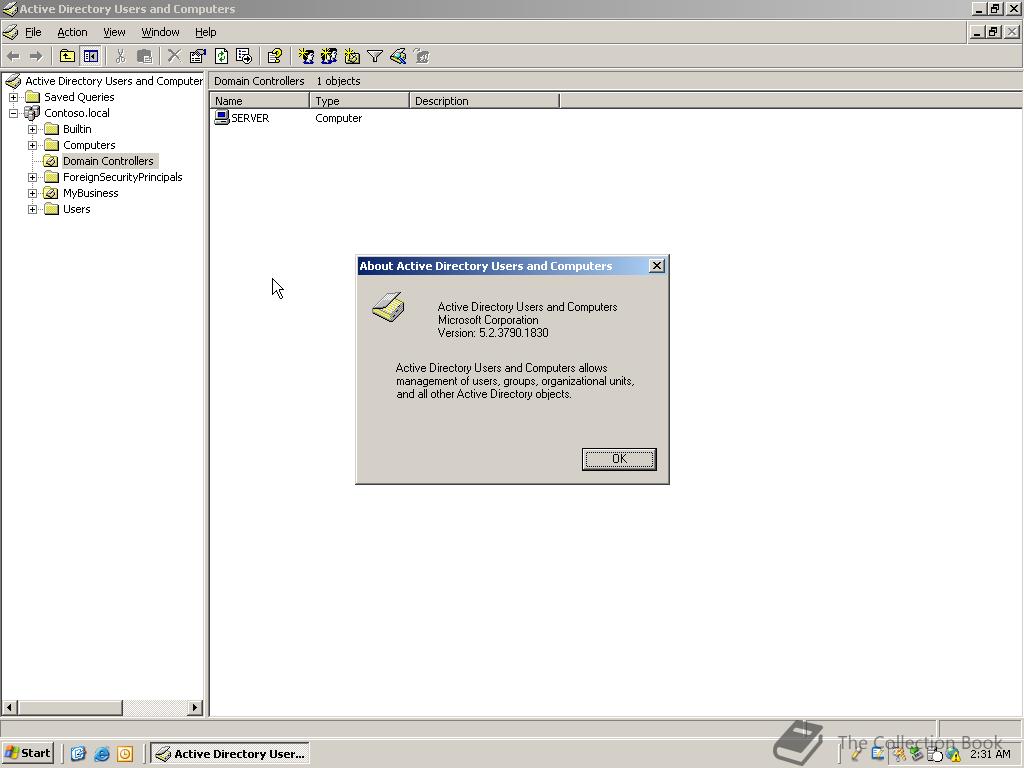The image size is (1024, 768).
Task: Open the Help menu
Action: [x=206, y=32]
